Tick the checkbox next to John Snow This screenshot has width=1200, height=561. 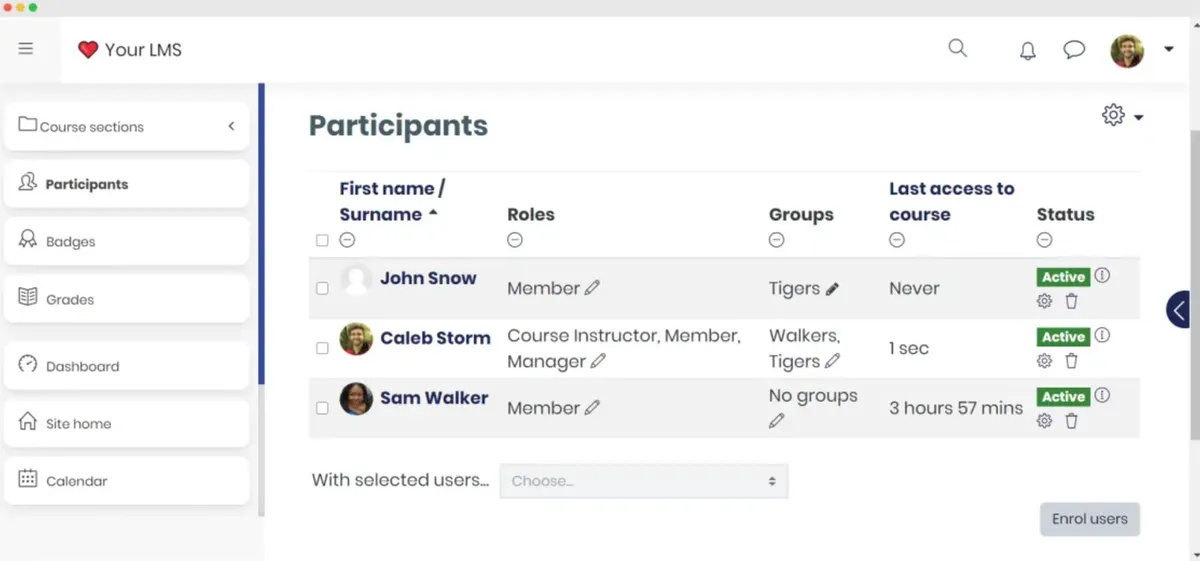pos(322,288)
